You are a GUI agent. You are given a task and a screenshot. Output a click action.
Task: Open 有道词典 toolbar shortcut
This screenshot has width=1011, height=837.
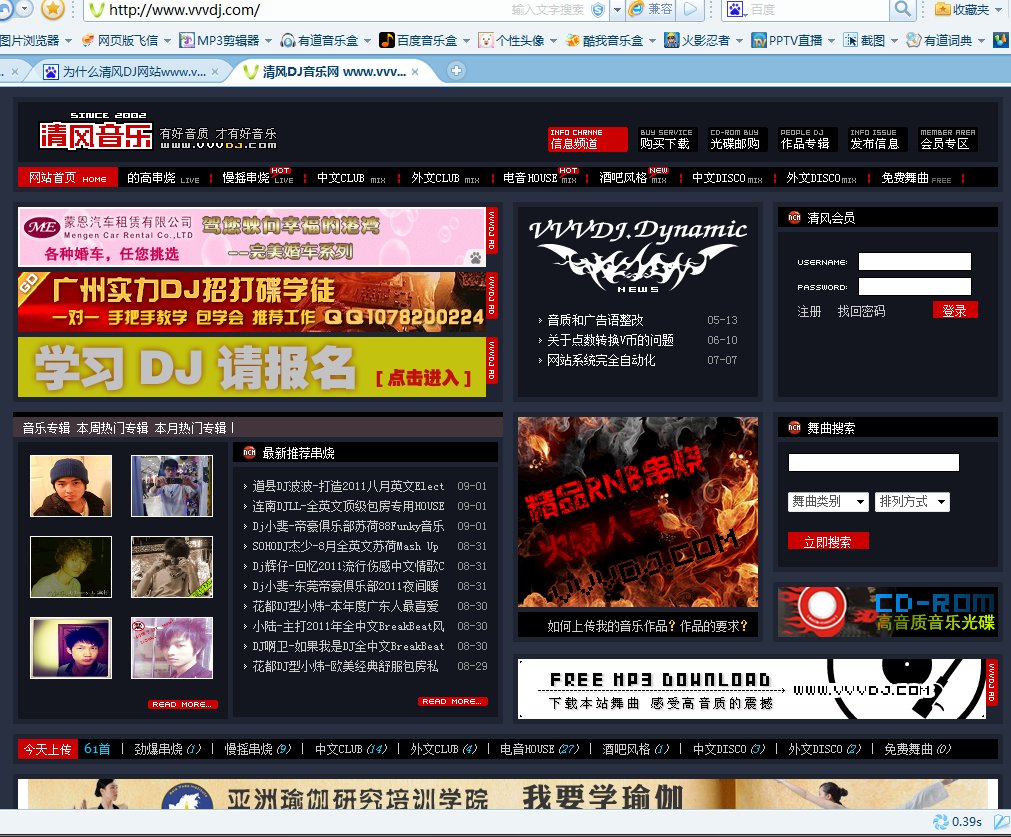(x=939, y=41)
